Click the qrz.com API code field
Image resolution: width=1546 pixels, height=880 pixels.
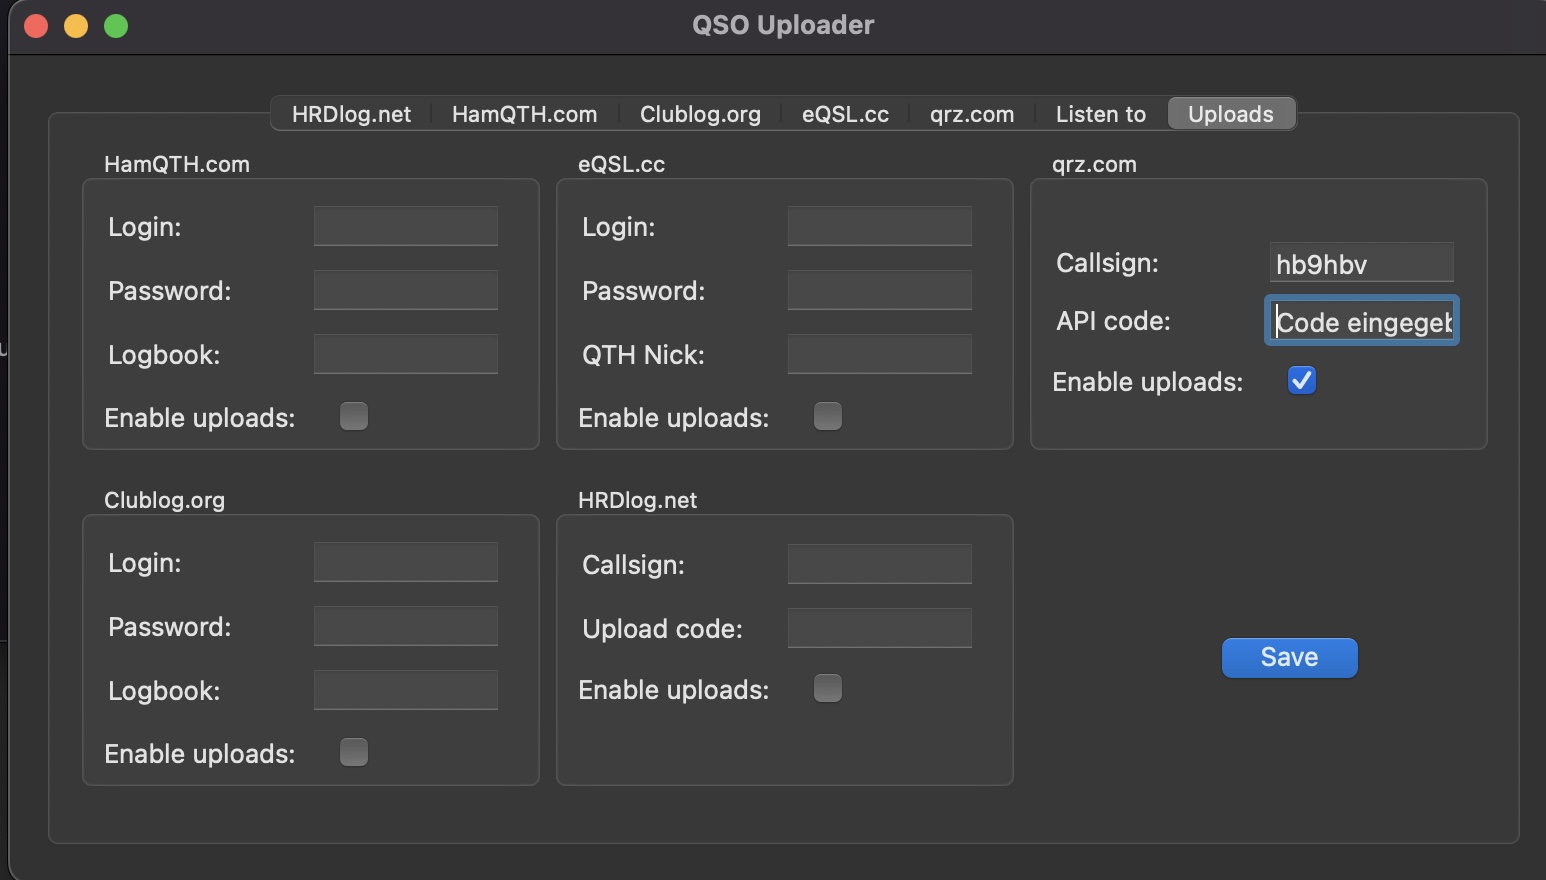(x=1361, y=321)
